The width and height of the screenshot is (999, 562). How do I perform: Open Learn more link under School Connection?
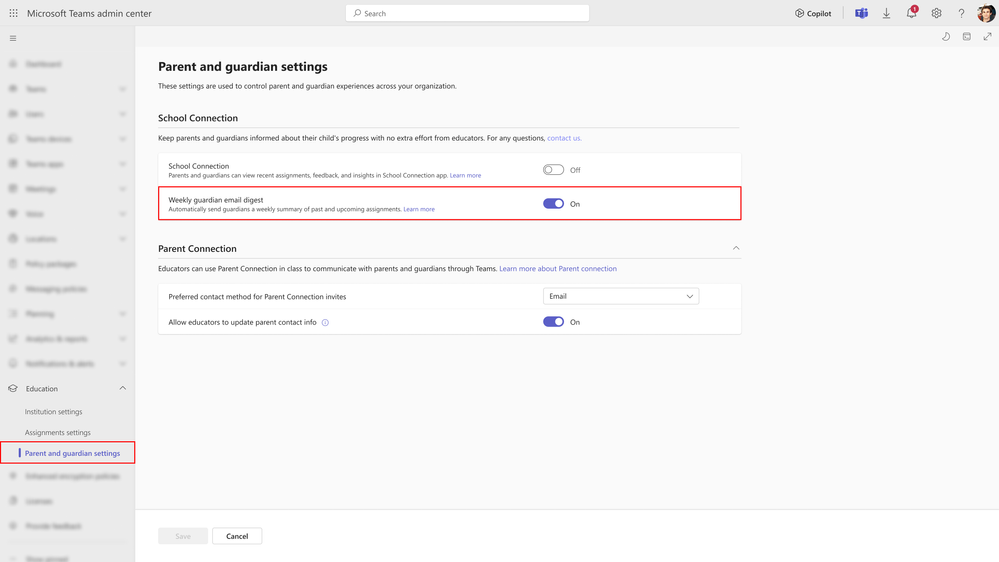pos(465,175)
